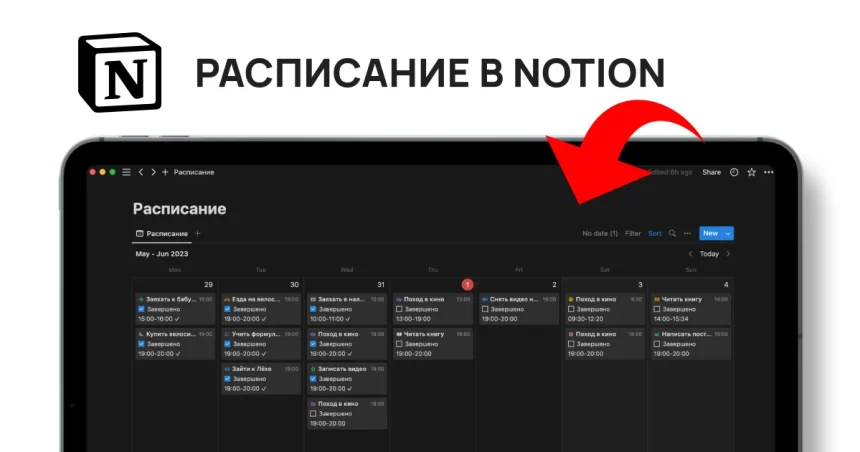Open the Езда на велос… card on the 30th
The width and height of the screenshot is (860, 452).
[x=261, y=309]
